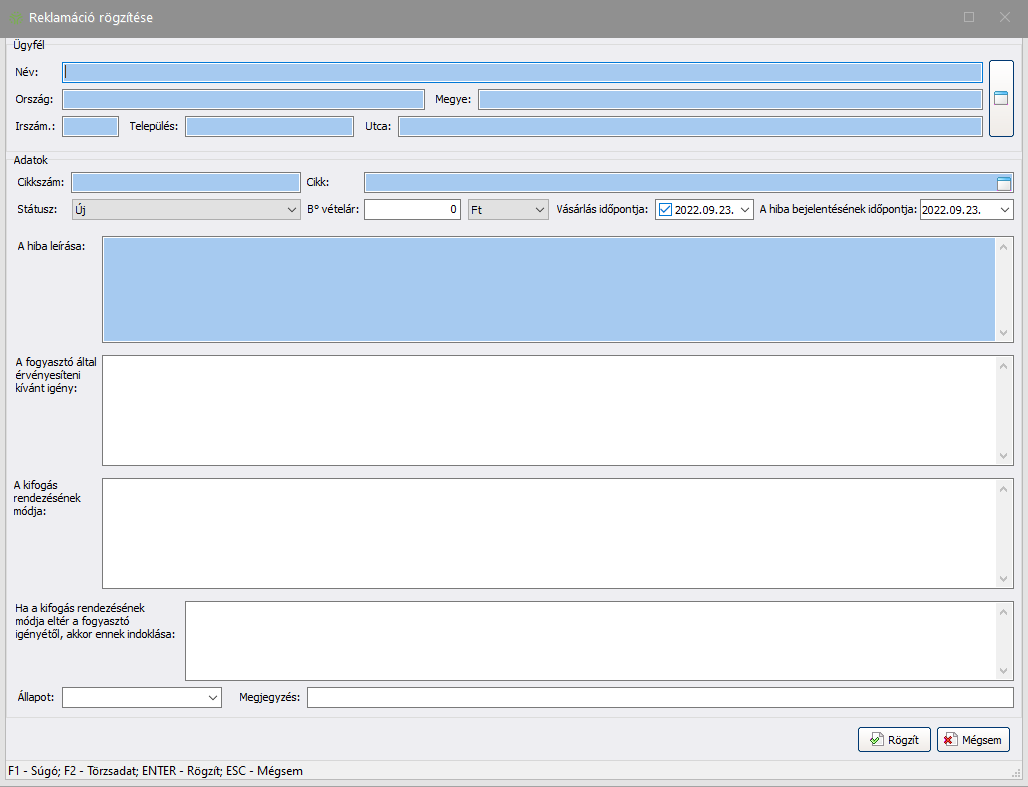This screenshot has width=1028, height=787.
Task: Expand the Ft currency dropdown
Action: click(x=540, y=209)
